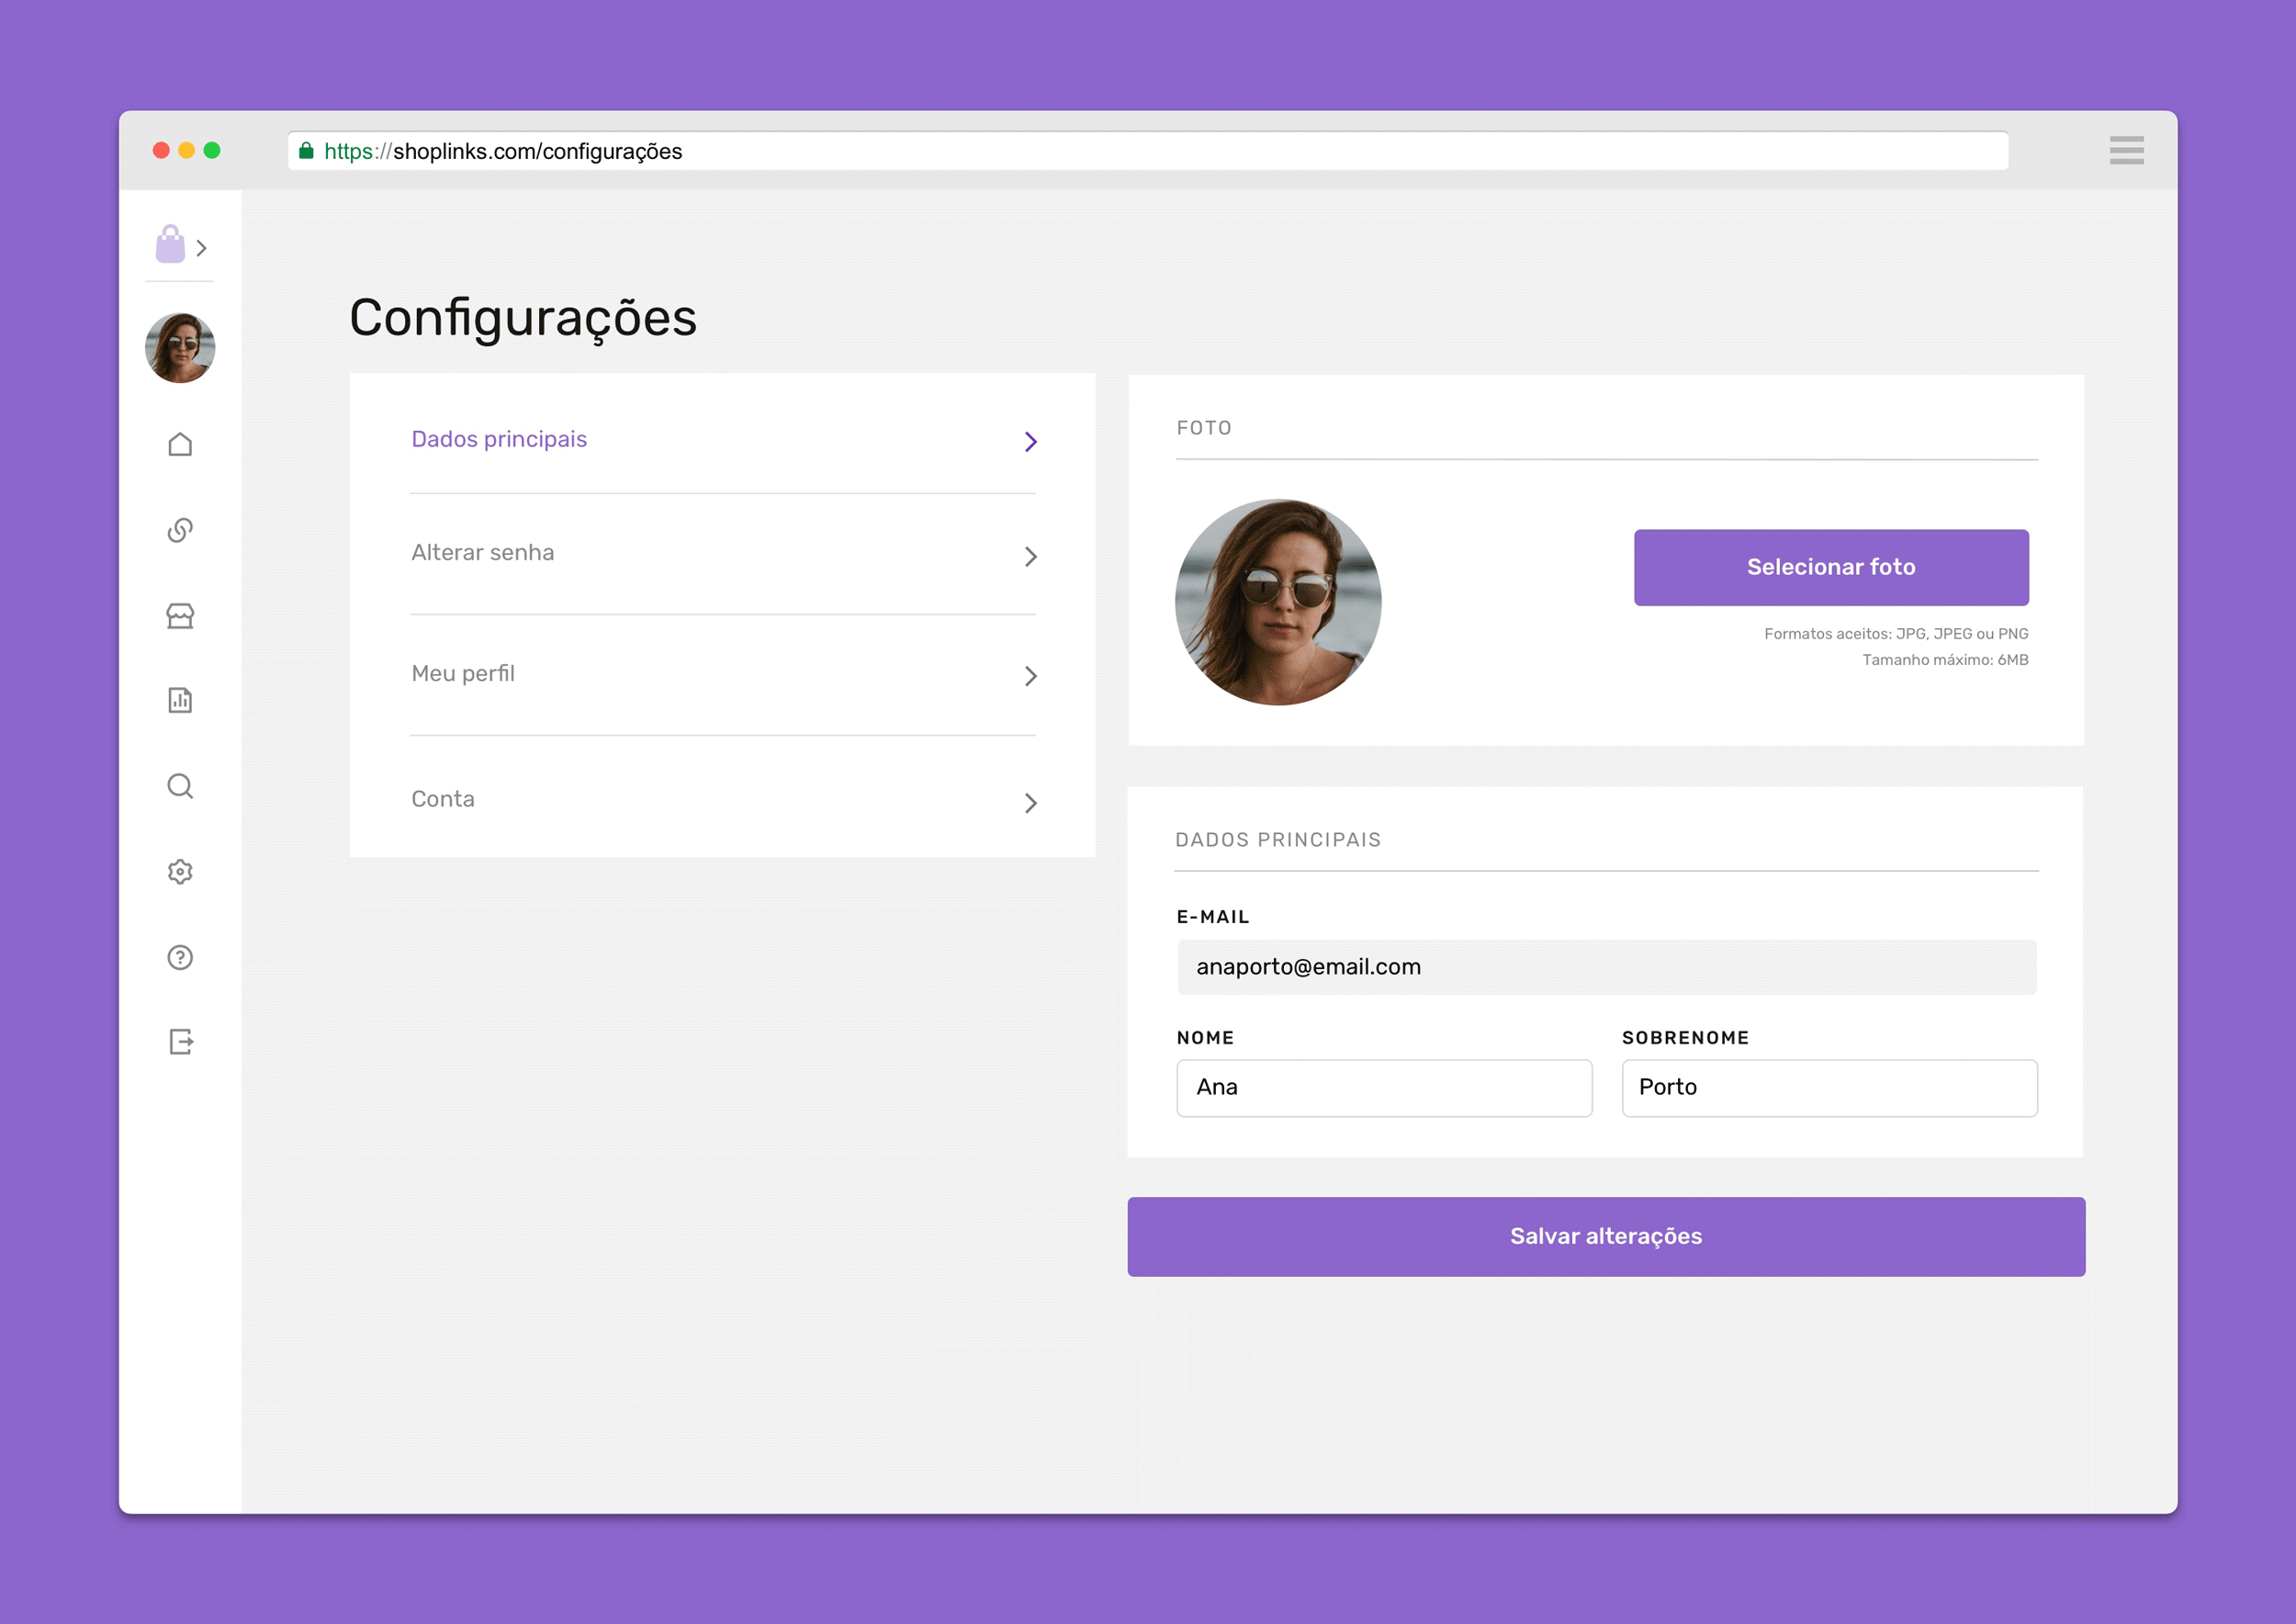The height and width of the screenshot is (1624, 2296).
Task: Click the Sobrenome field containing Porto
Action: point(1829,1088)
